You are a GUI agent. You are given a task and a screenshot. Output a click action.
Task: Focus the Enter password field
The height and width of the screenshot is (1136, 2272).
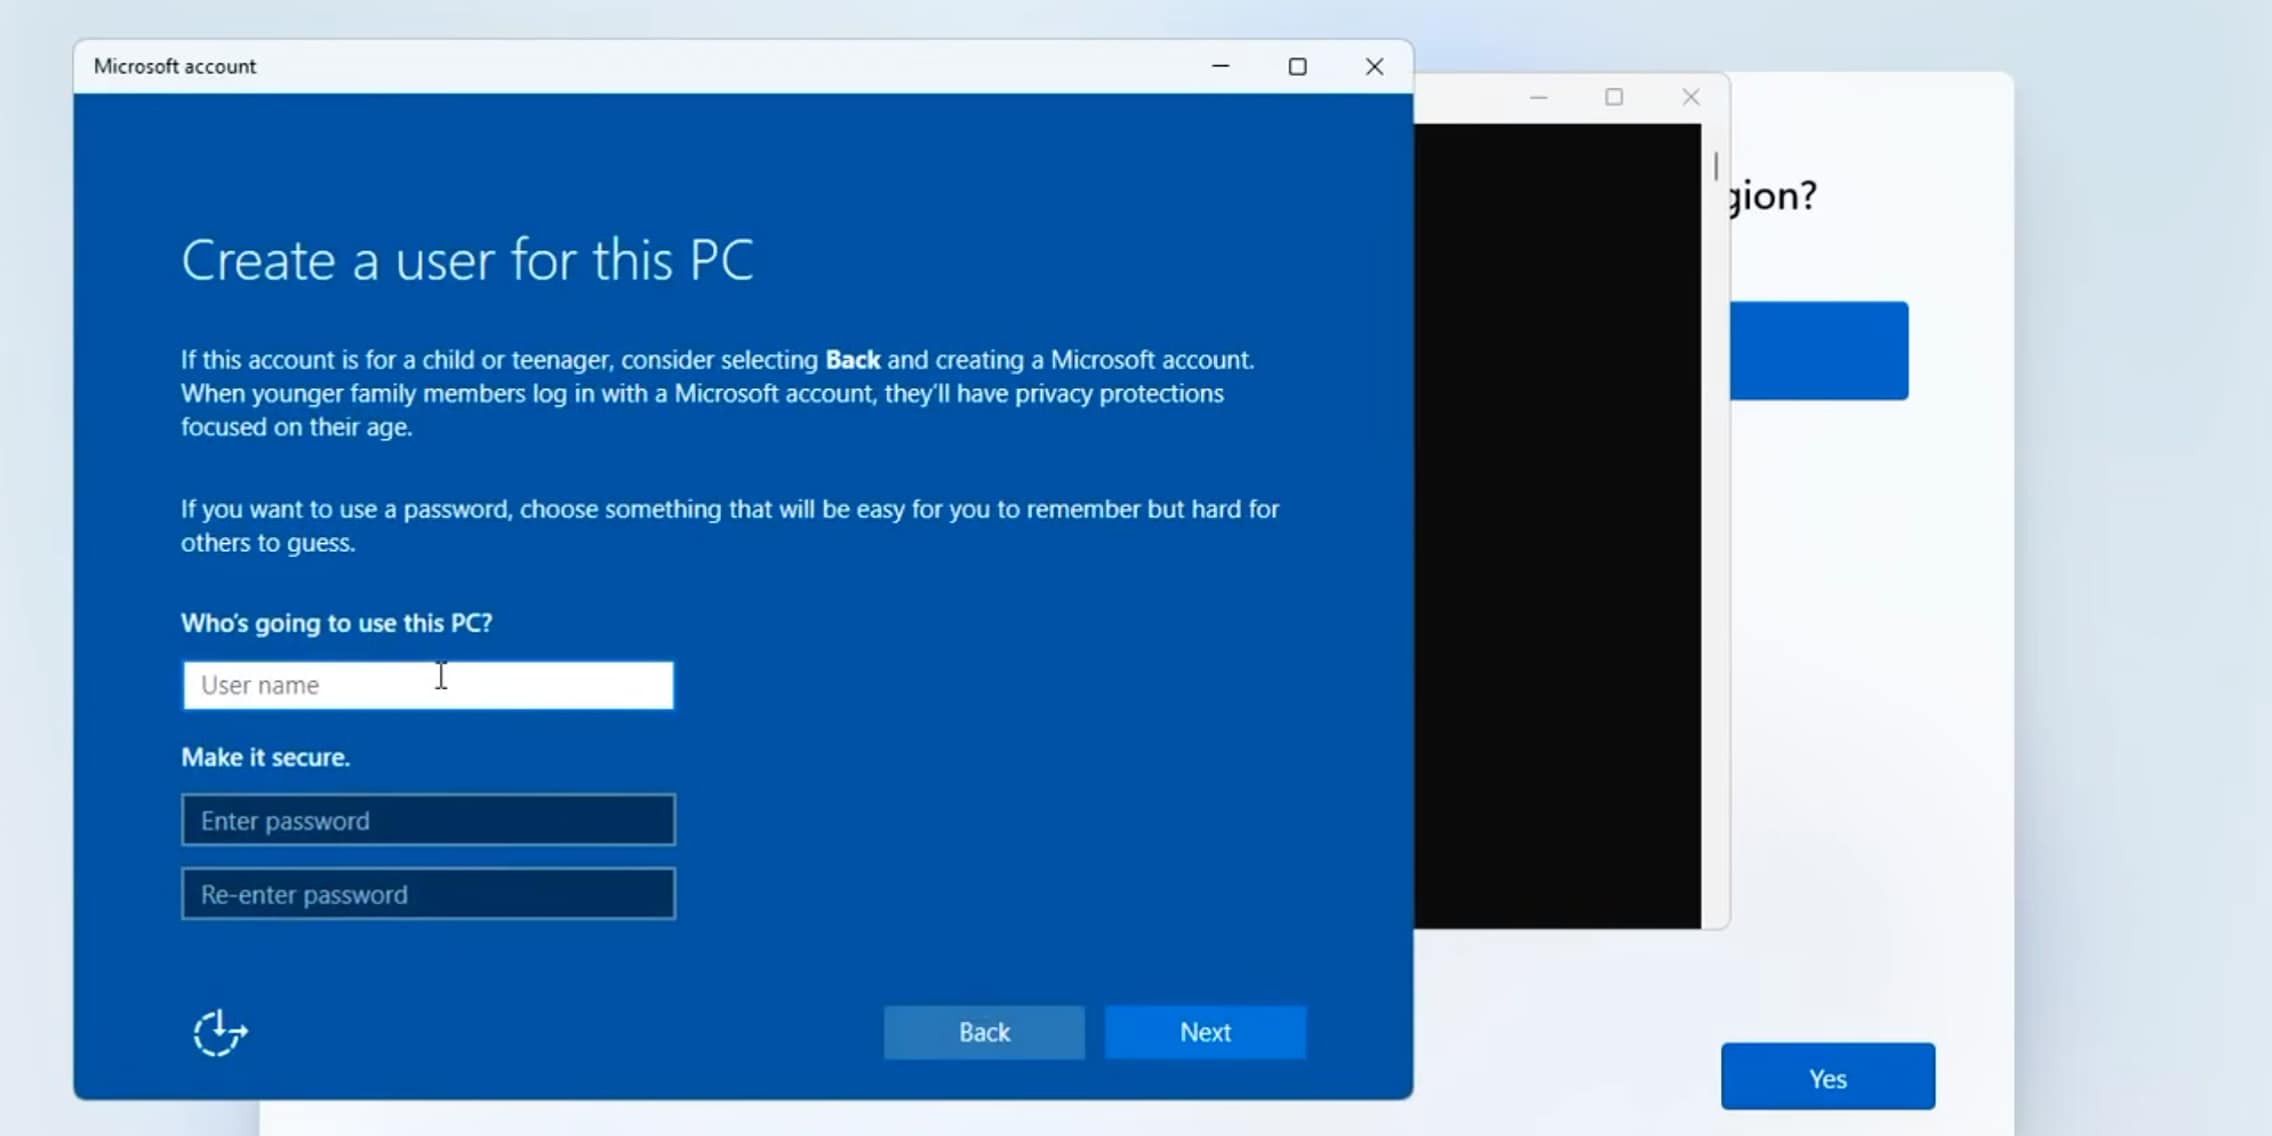tap(428, 820)
